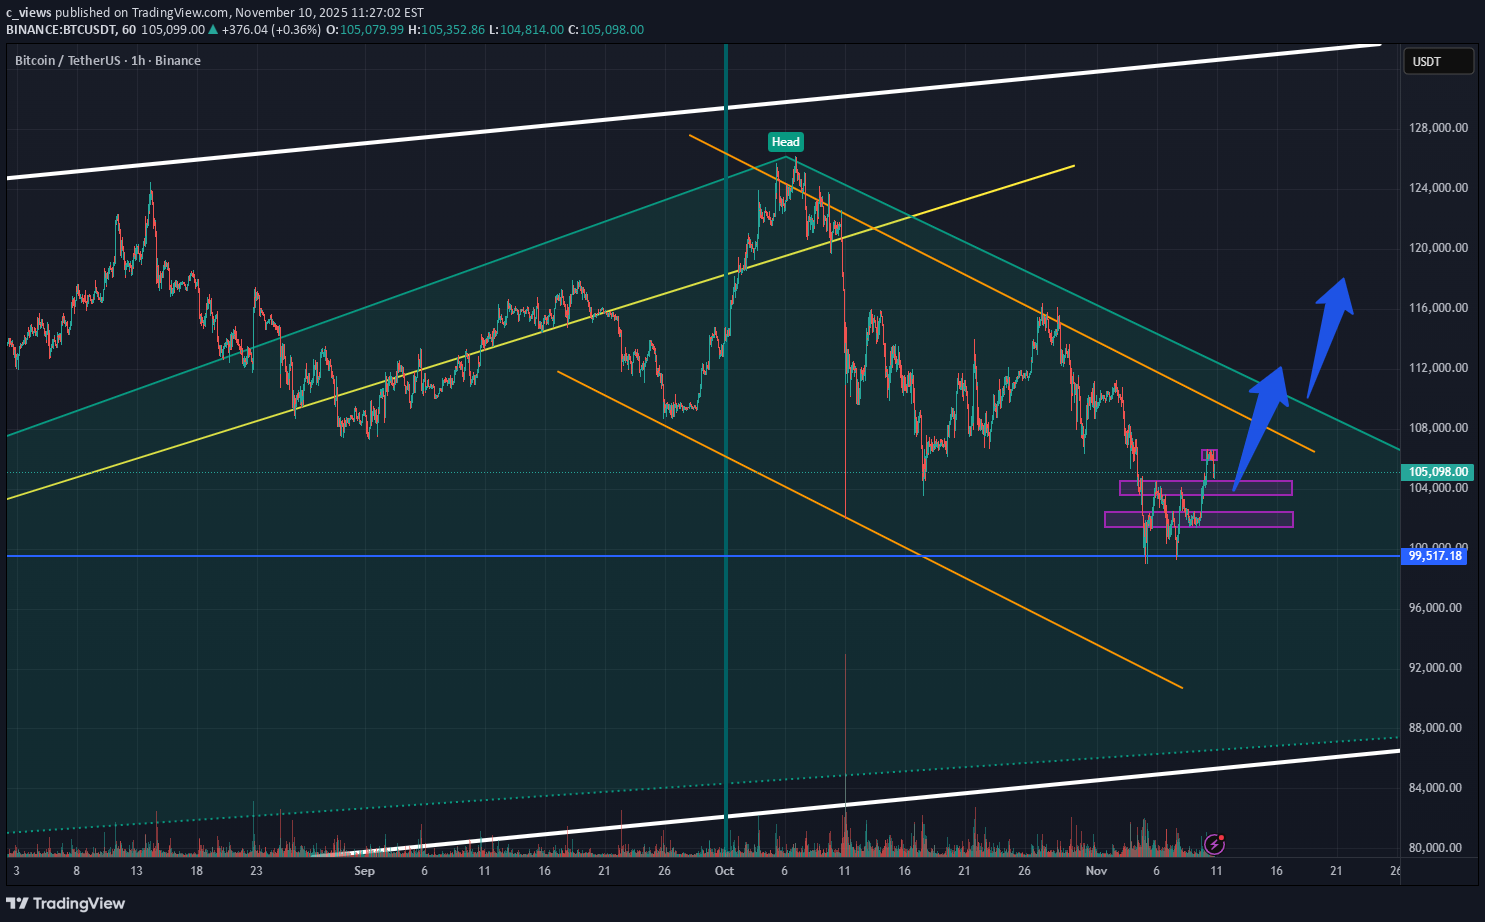
Task: Click the 105,098.00 current price label
Action: pos(1437,472)
